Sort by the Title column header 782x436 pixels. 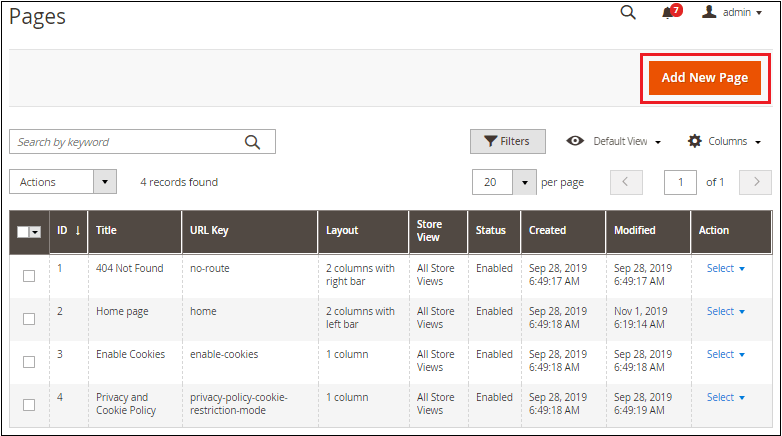(x=135, y=231)
